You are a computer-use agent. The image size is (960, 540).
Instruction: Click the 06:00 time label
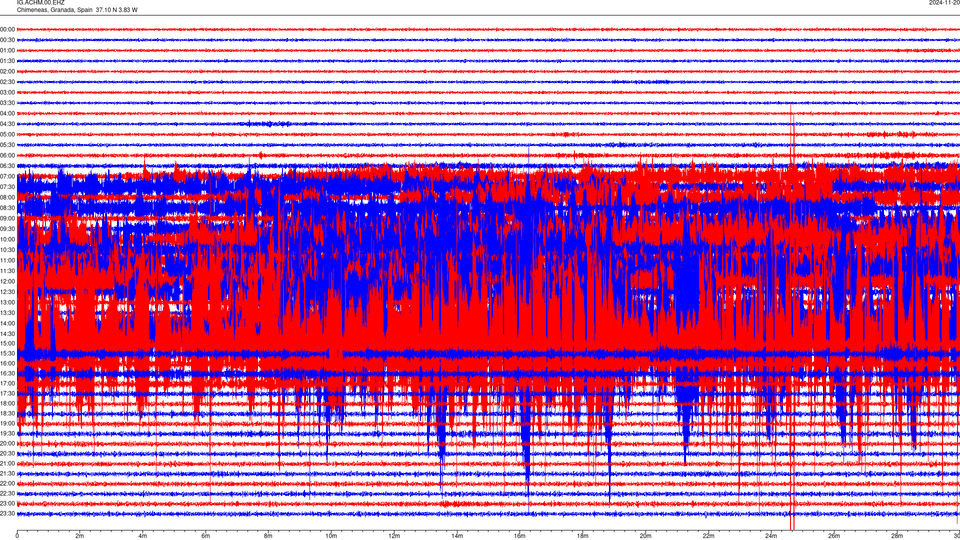7,156
